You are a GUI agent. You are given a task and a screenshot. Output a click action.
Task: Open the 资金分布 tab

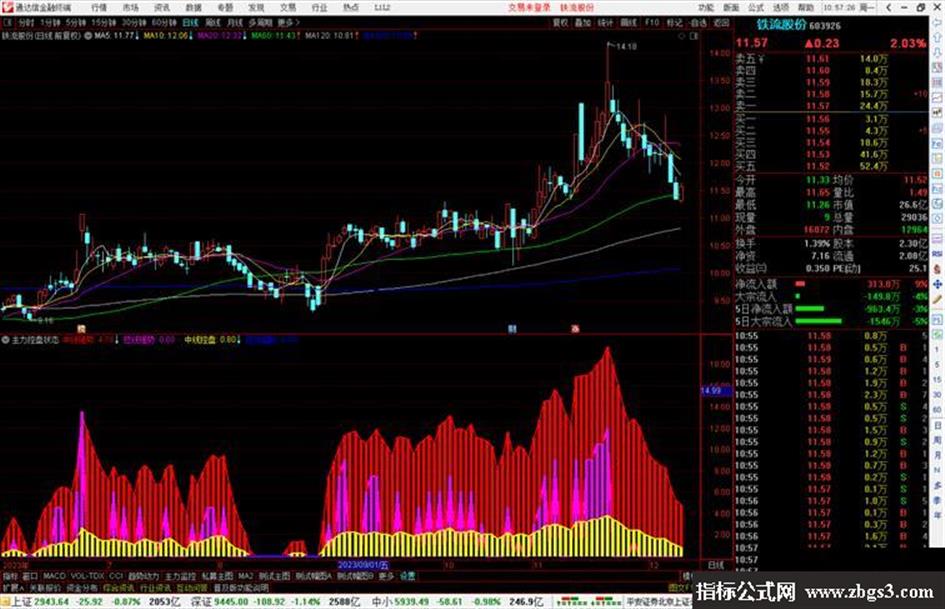(x=82, y=588)
